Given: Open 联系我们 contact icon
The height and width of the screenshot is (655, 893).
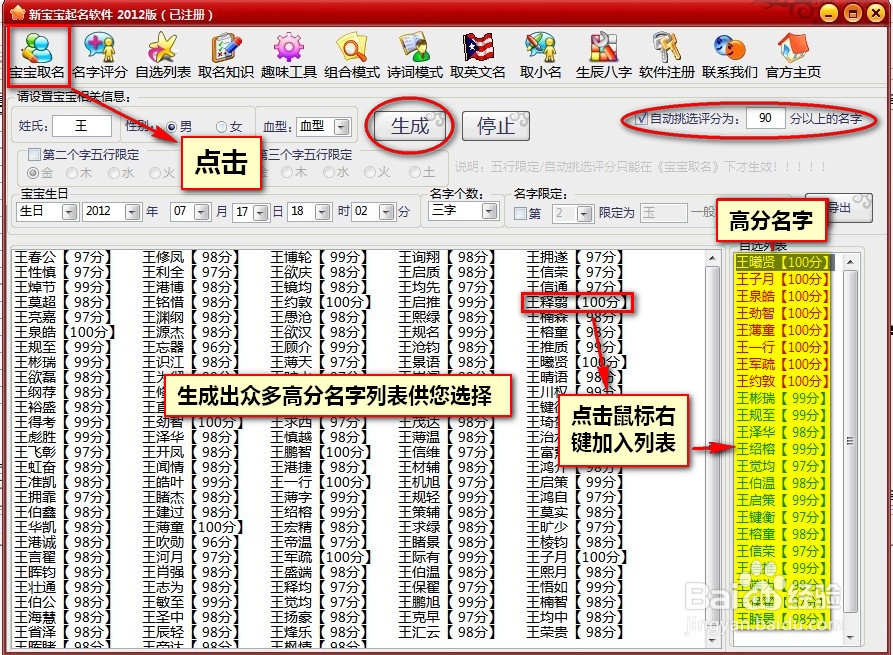Looking at the screenshot, I should tap(730, 56).
